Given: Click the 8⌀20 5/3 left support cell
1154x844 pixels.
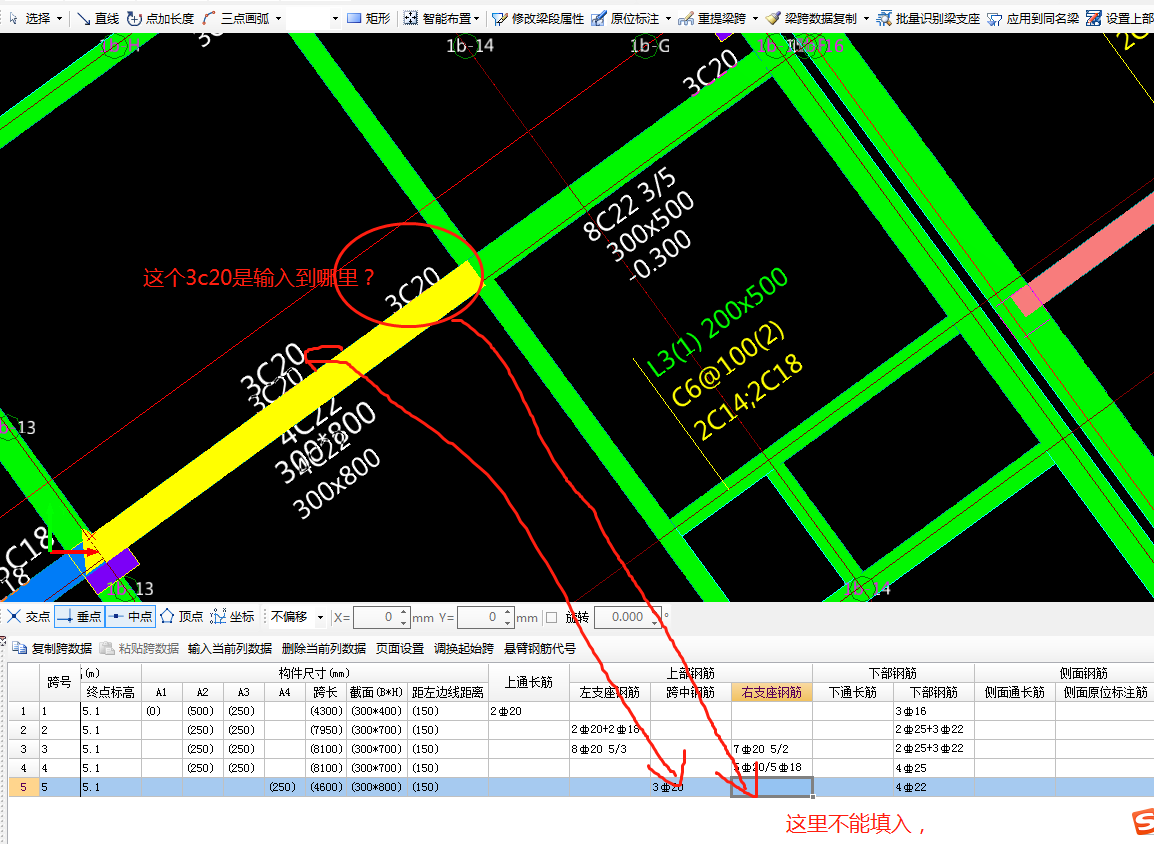Looking at the screenshot, I should [609, 749].
